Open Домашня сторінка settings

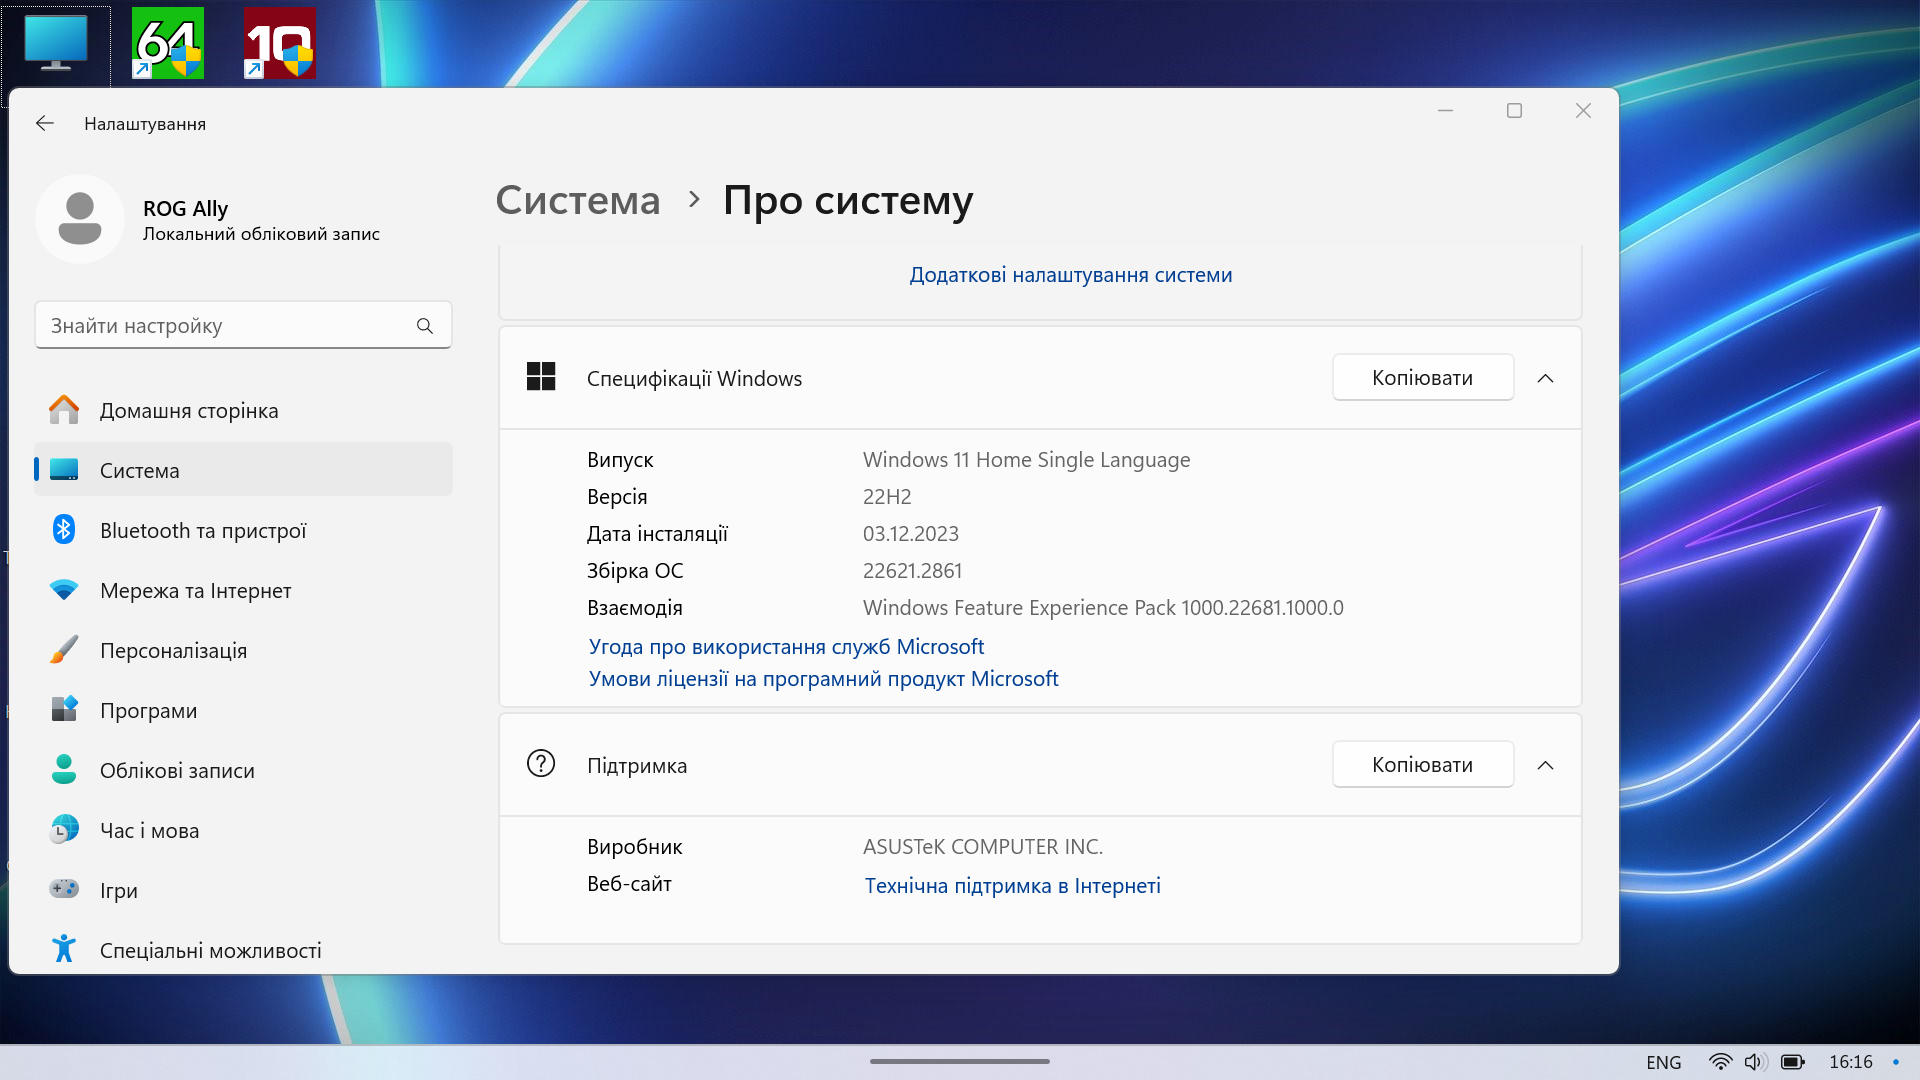point(190,409)
